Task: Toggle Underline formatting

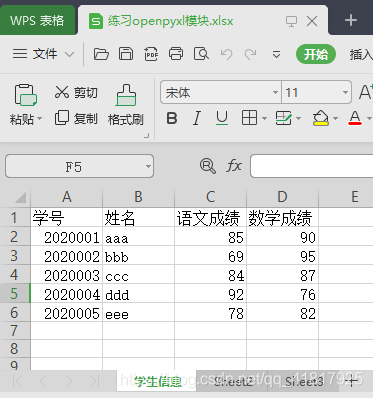Action: 222,118
